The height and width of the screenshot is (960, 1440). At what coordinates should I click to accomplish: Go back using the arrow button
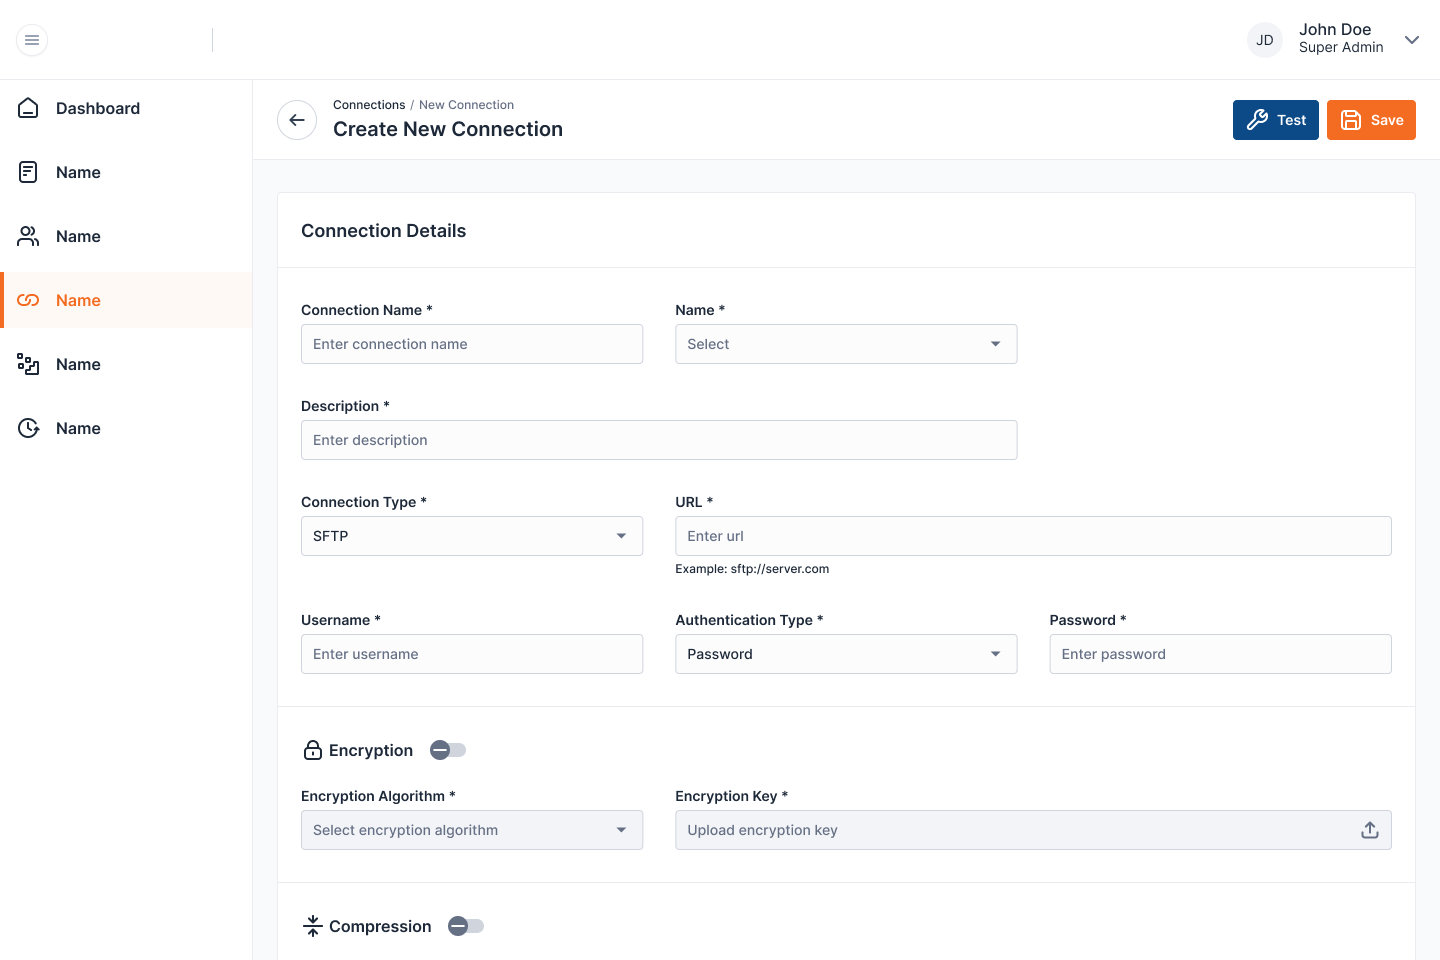[297, 120]
